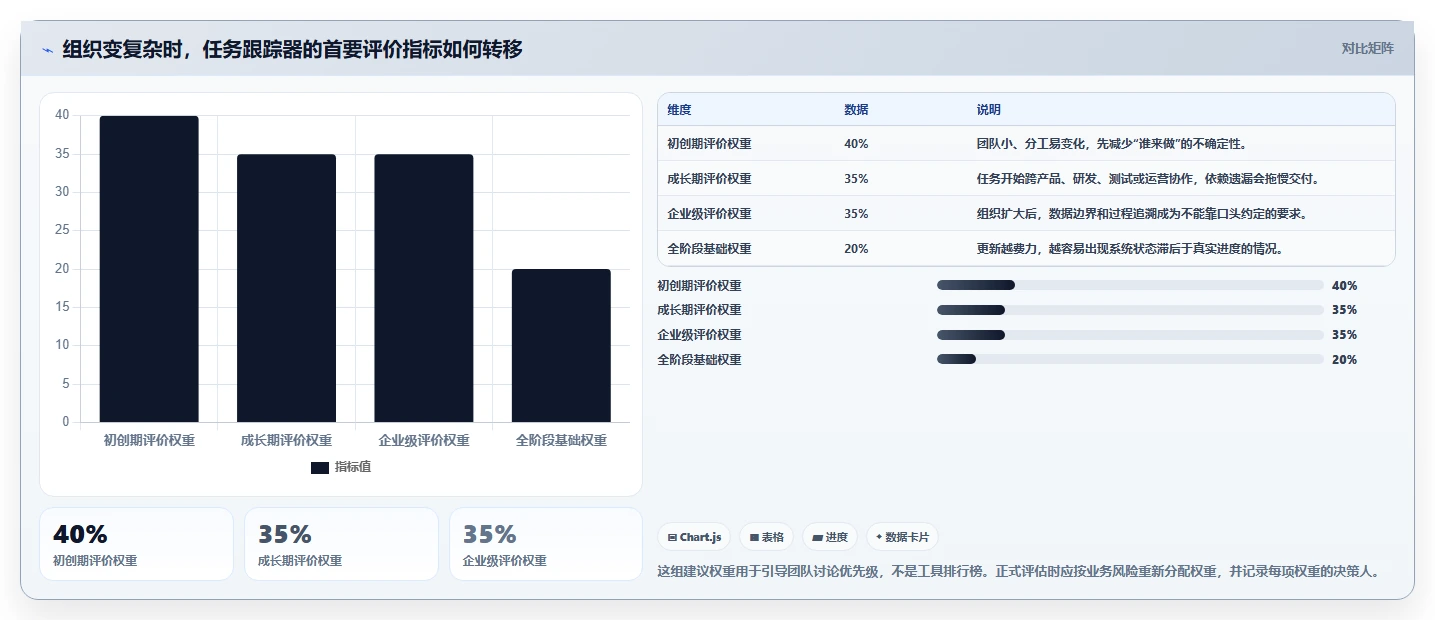Click the lightning icon beside the title

click(48, 49)
